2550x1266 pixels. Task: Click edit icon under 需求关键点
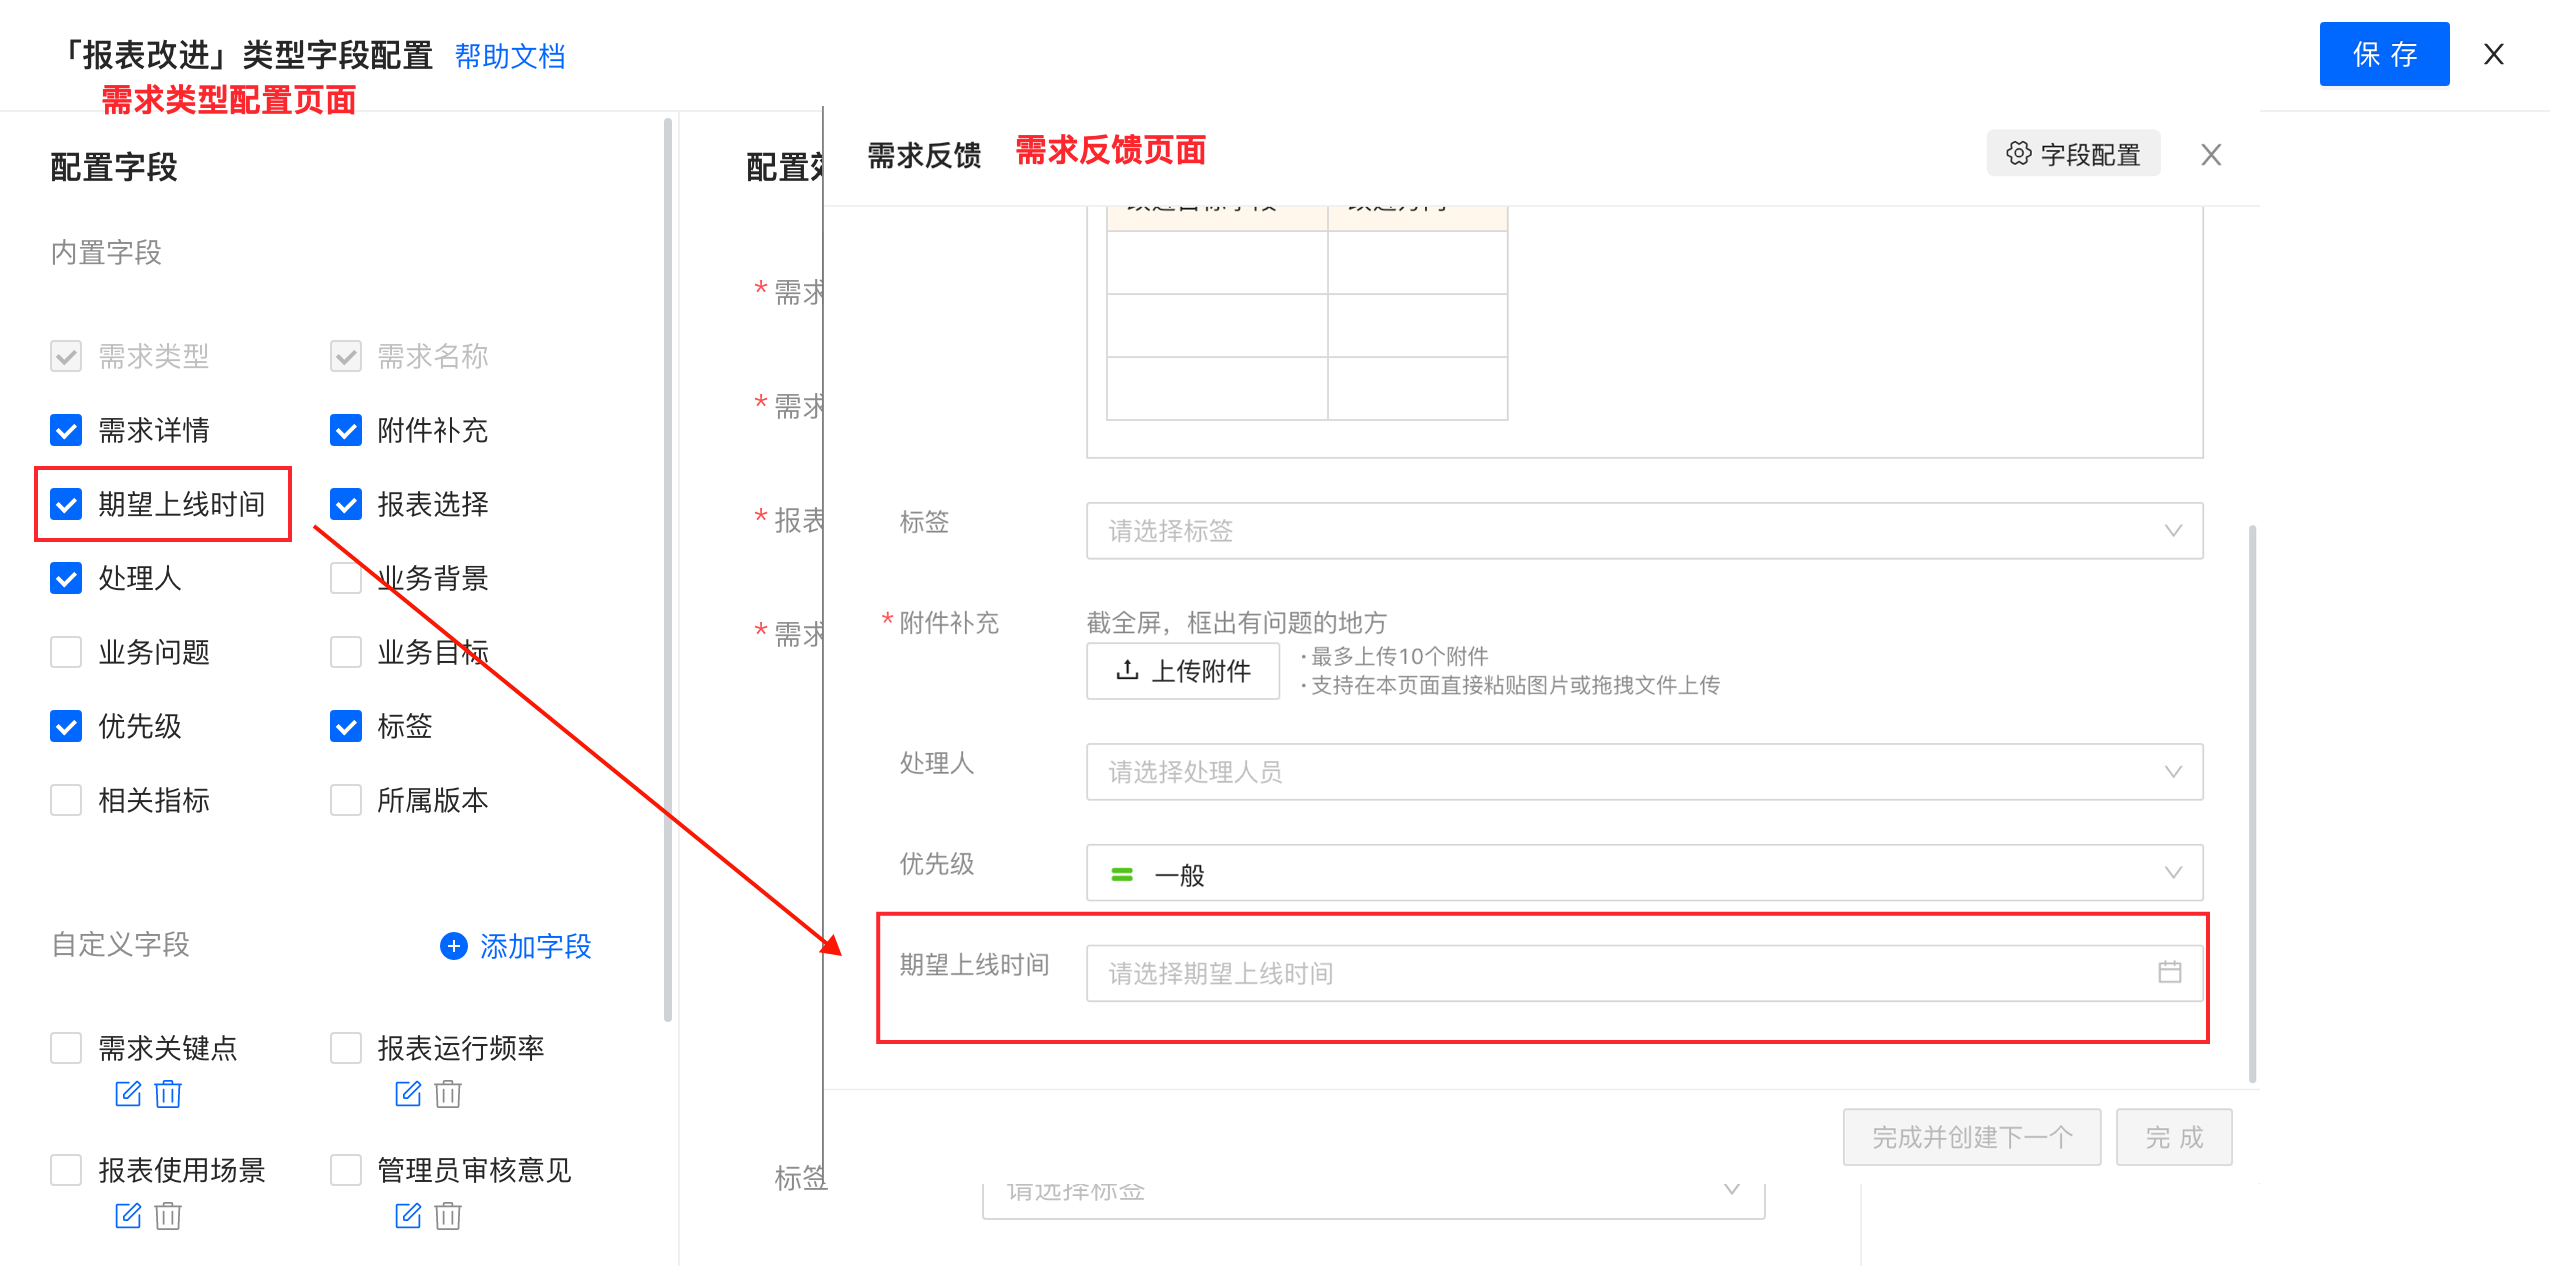(128, 1093)
